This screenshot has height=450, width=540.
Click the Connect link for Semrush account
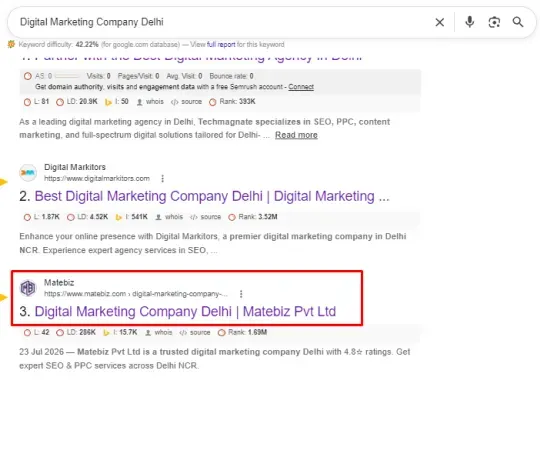tap(301, 87)
